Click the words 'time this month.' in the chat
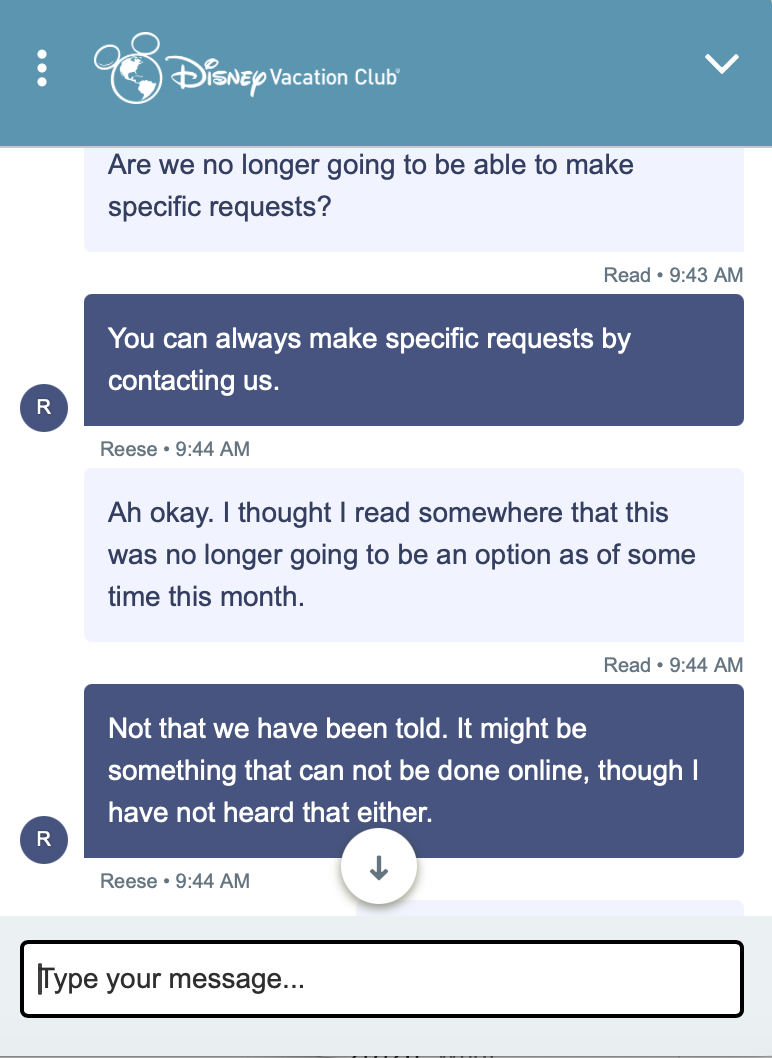Screen dimensions: 772x1058 (205, 597)
